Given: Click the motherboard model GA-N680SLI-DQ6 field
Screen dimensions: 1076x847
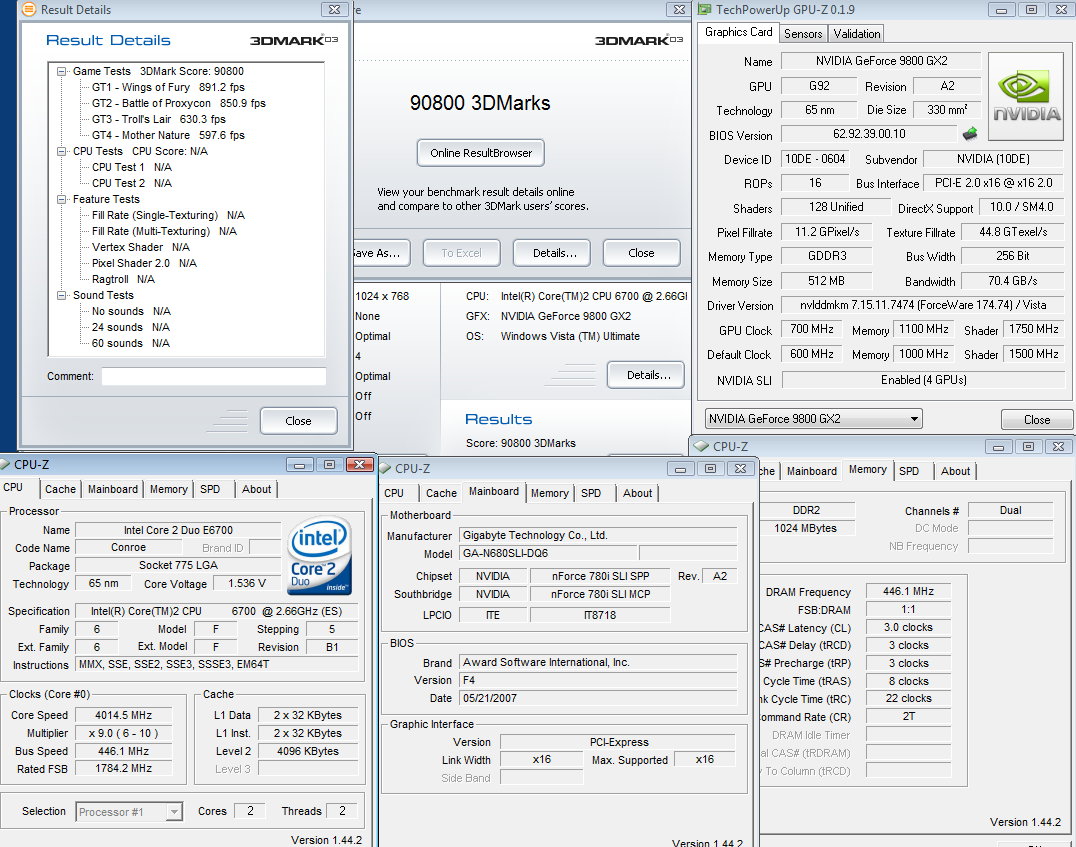Looking at the screenshot, I should [x=548, y=553].
